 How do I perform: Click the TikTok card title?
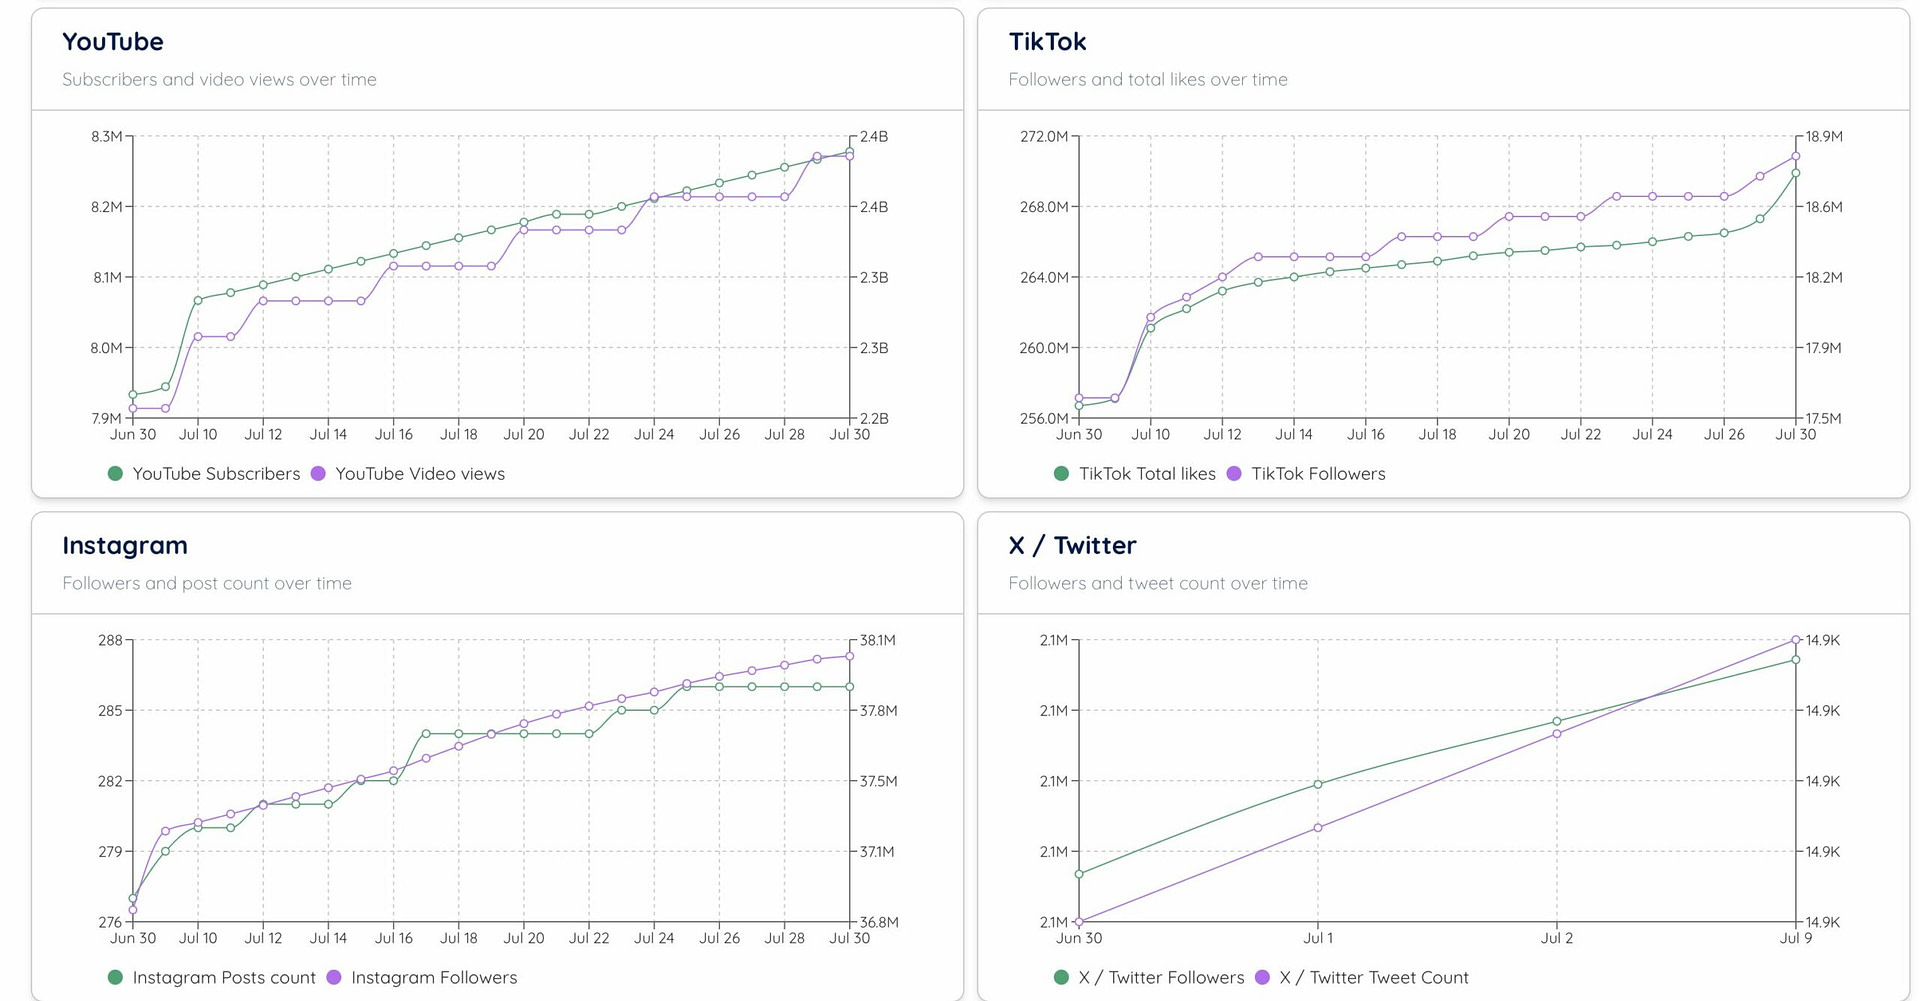point(1047,42)
